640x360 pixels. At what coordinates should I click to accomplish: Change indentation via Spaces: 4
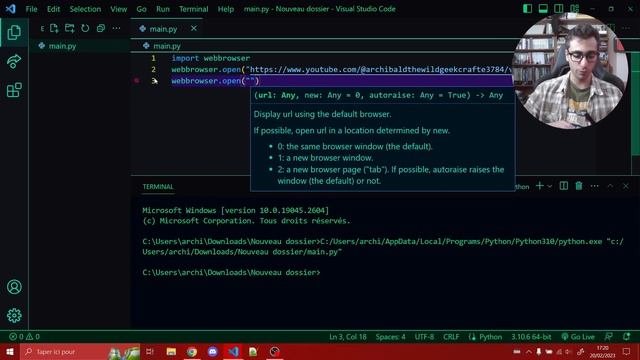coord(390,337)
